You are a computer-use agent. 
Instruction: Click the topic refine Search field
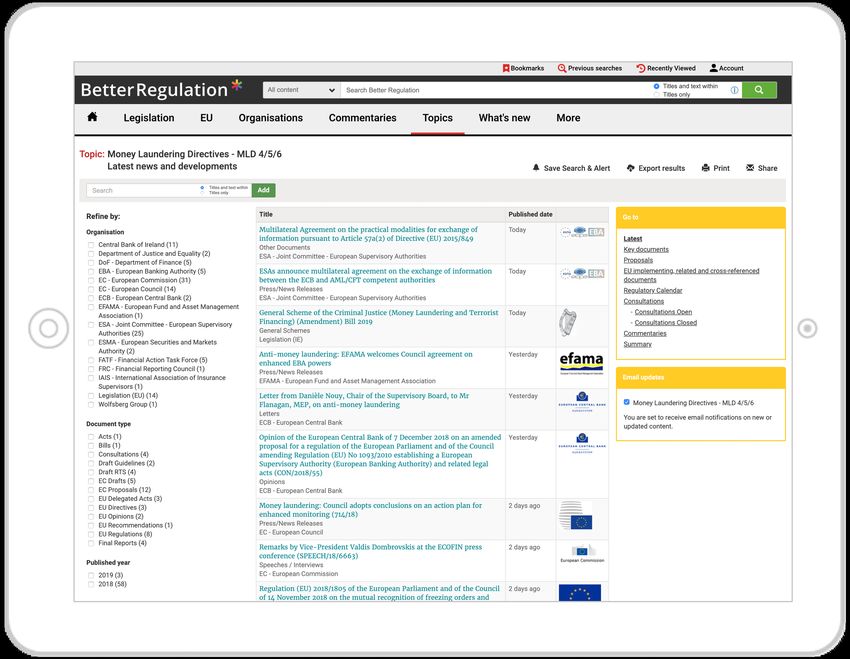(142, 190)
